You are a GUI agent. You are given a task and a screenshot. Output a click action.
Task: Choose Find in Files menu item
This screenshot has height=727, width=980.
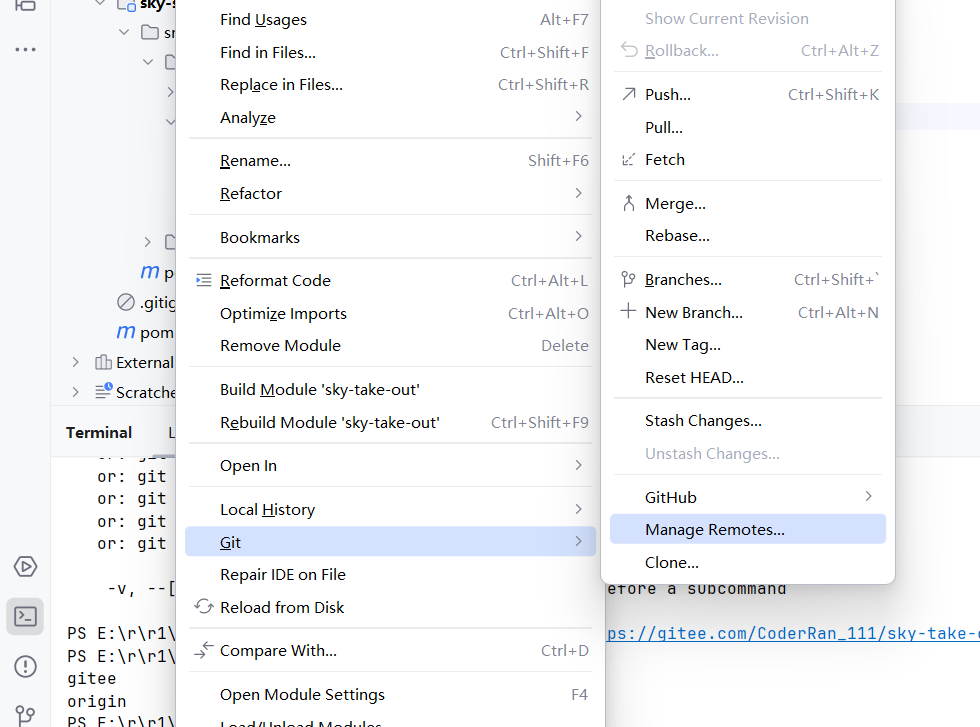click(391, 53)
